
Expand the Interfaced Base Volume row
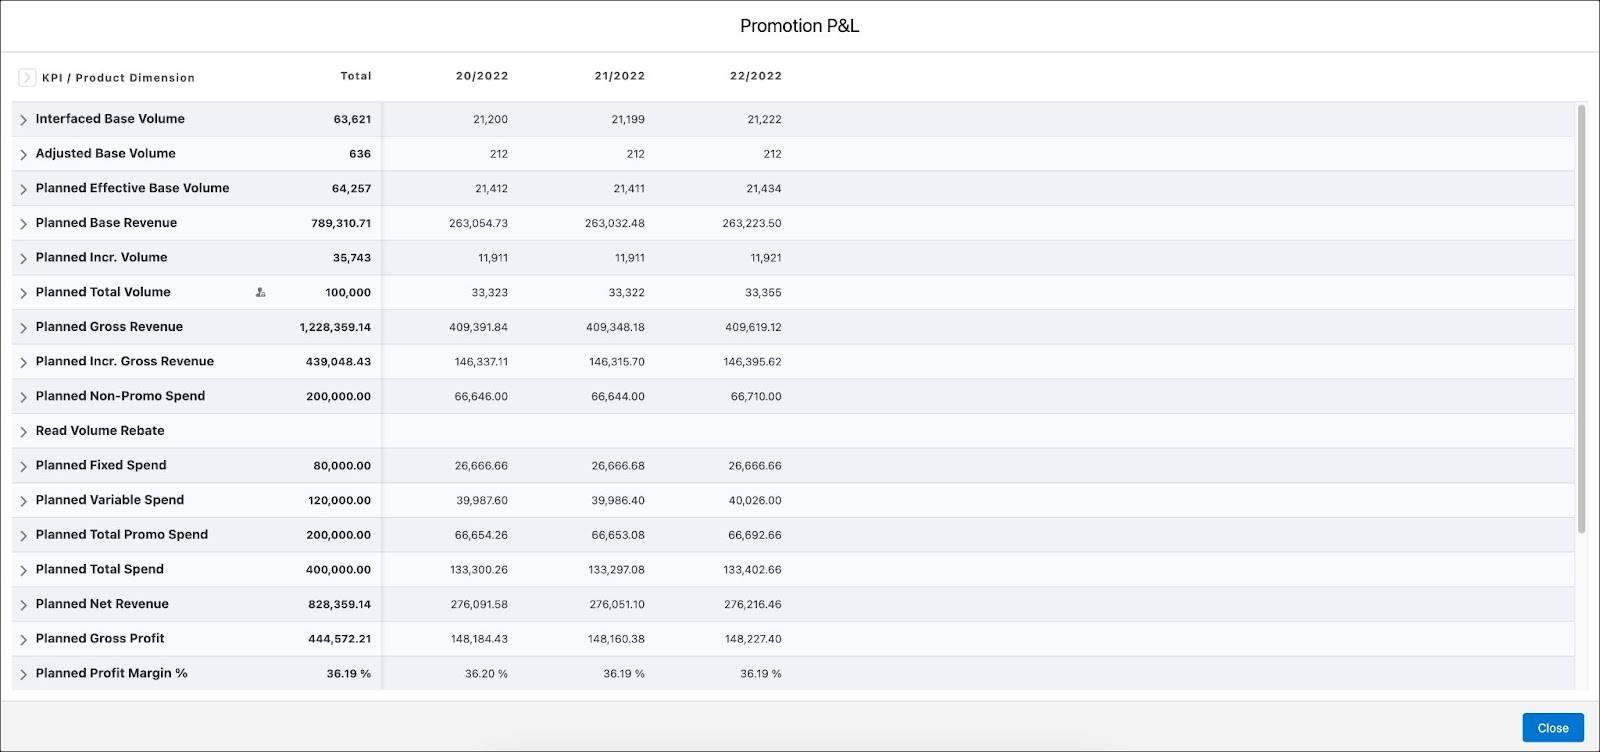23,120
